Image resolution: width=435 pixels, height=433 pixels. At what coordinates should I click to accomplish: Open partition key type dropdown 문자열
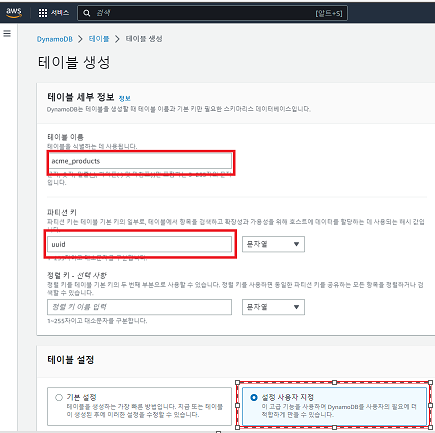(273, 244)
